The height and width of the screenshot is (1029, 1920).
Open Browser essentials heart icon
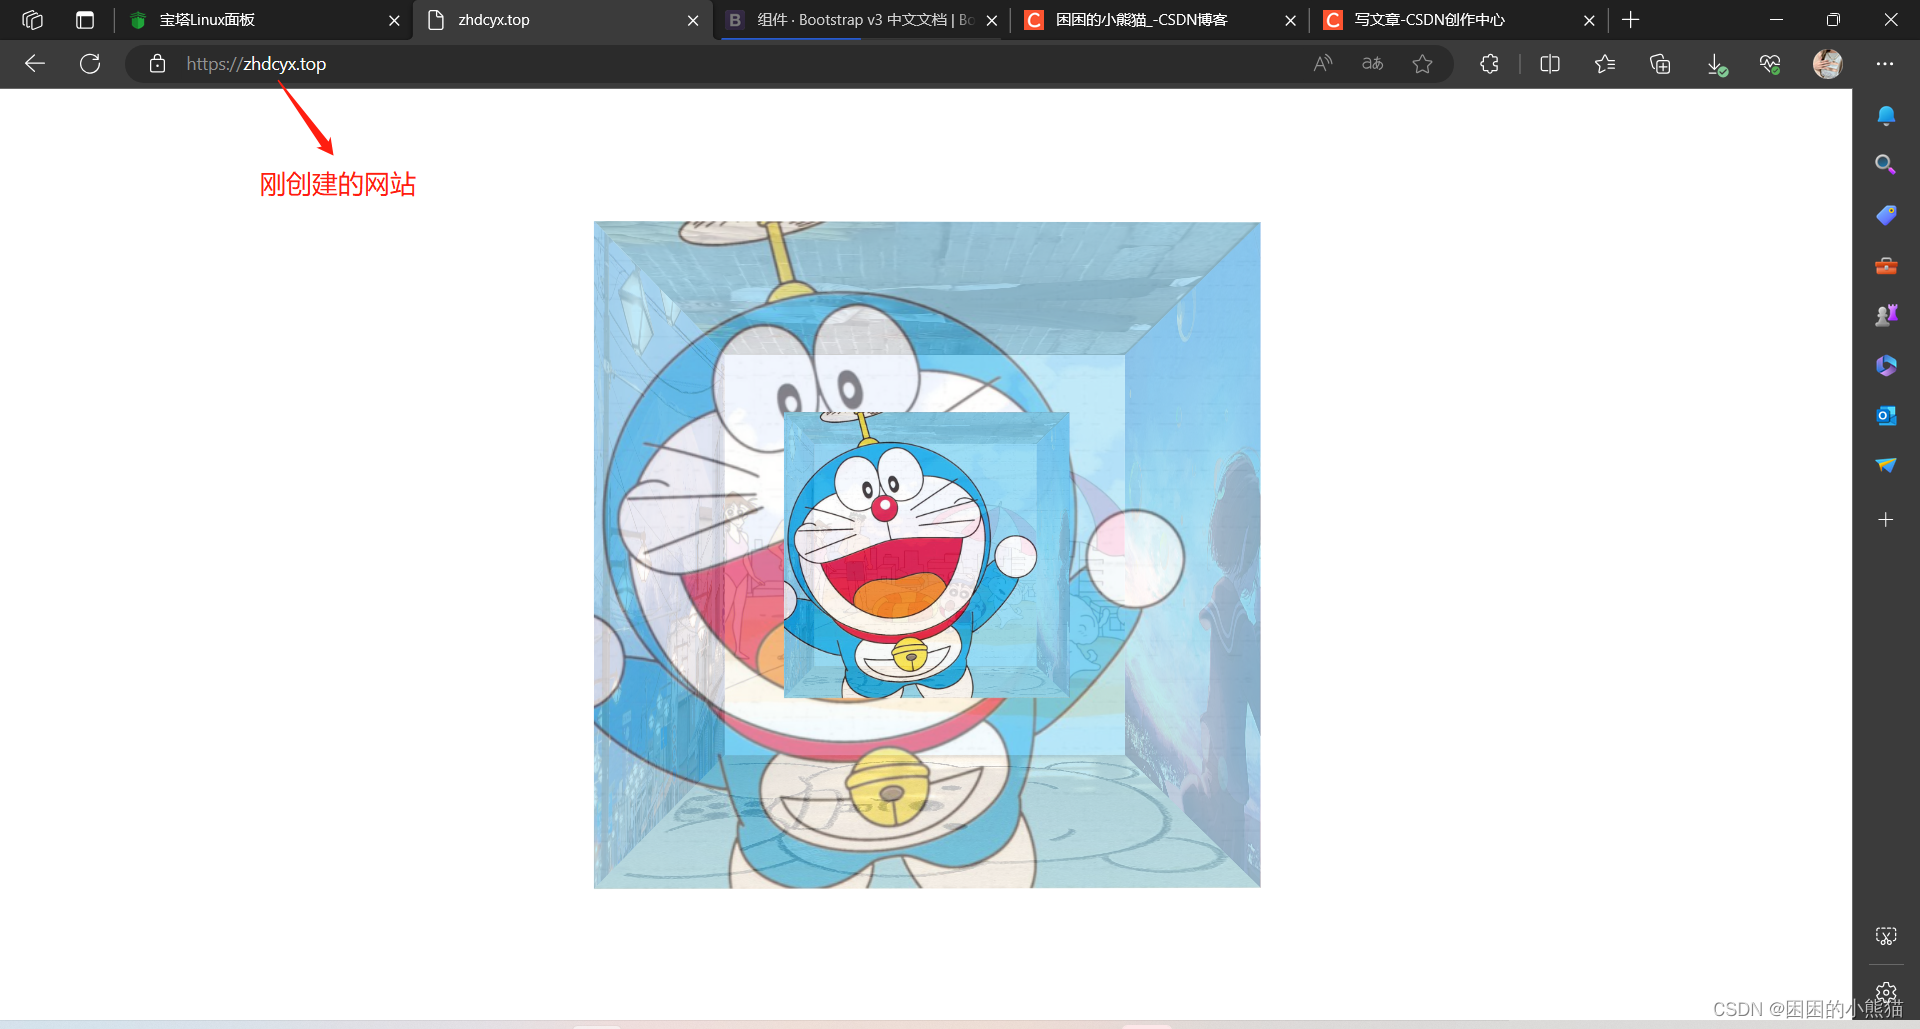(x=1770, y=64)
